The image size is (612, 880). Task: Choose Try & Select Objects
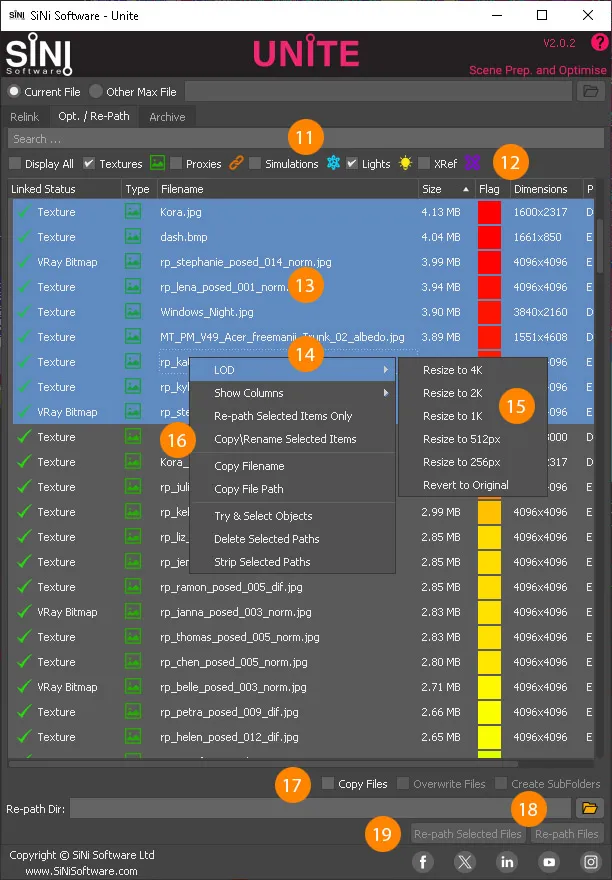click(x=293, y=516)
